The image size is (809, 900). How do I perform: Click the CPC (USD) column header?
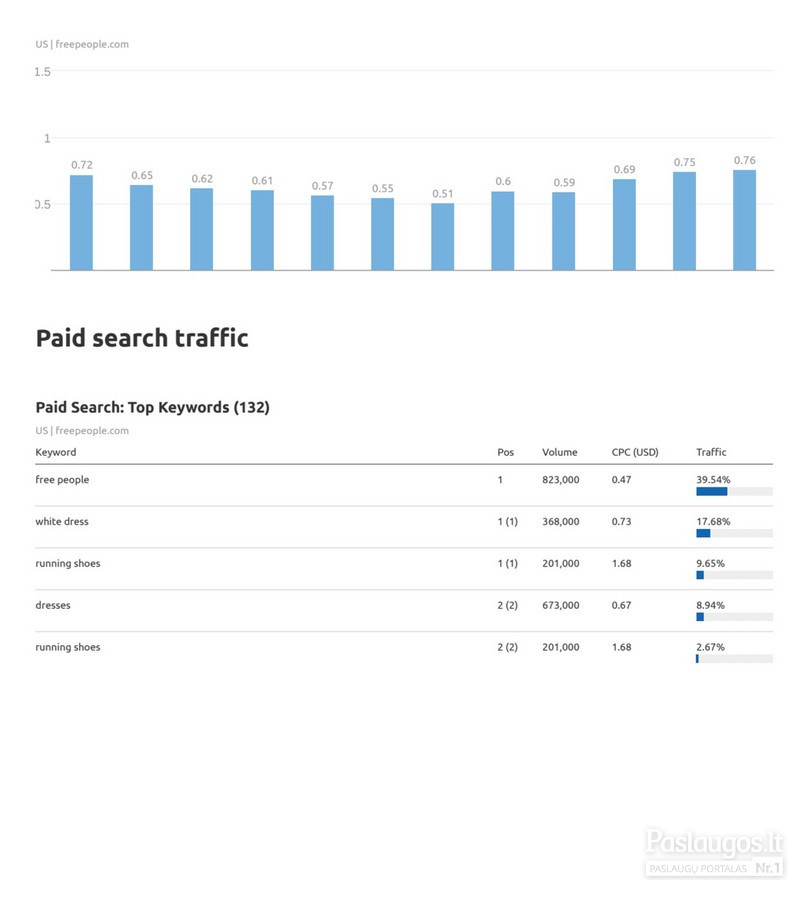[x=635, y=452]
